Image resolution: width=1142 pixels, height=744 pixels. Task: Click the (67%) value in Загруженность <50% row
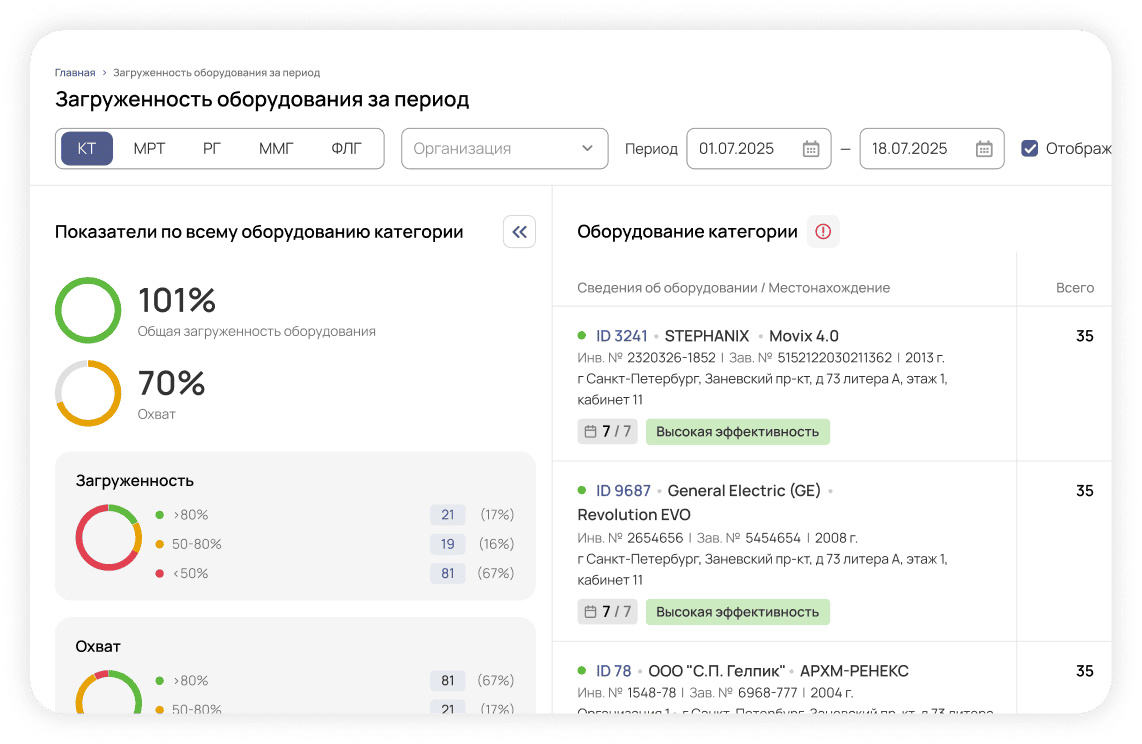click(x=496, y=574)
